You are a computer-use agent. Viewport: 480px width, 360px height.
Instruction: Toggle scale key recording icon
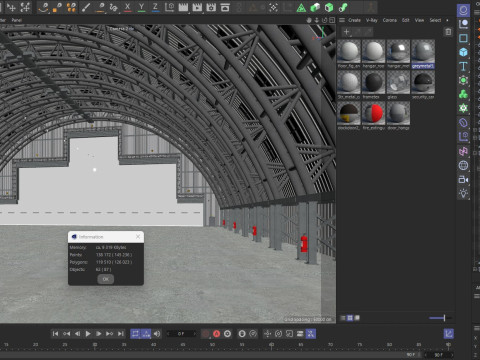289,334
